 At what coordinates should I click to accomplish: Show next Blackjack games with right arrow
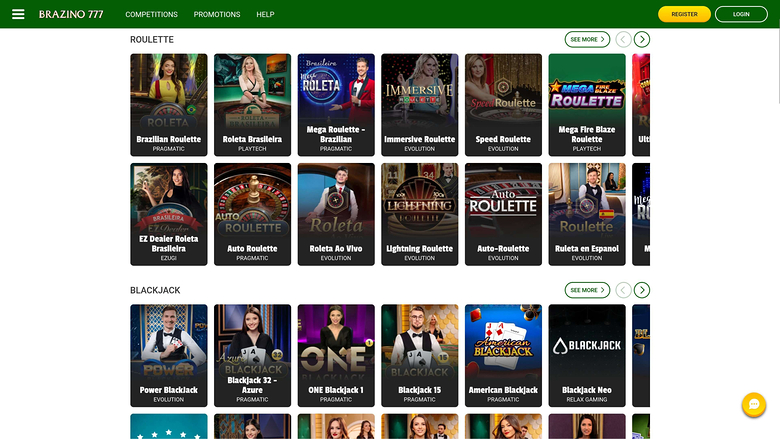[x=642, y=290]
